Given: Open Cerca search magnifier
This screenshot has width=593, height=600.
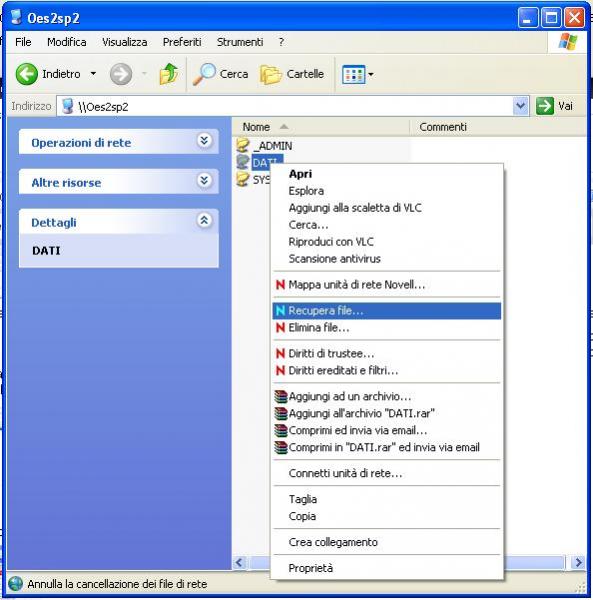Looking at the screenshot, I should pos(204,74).
